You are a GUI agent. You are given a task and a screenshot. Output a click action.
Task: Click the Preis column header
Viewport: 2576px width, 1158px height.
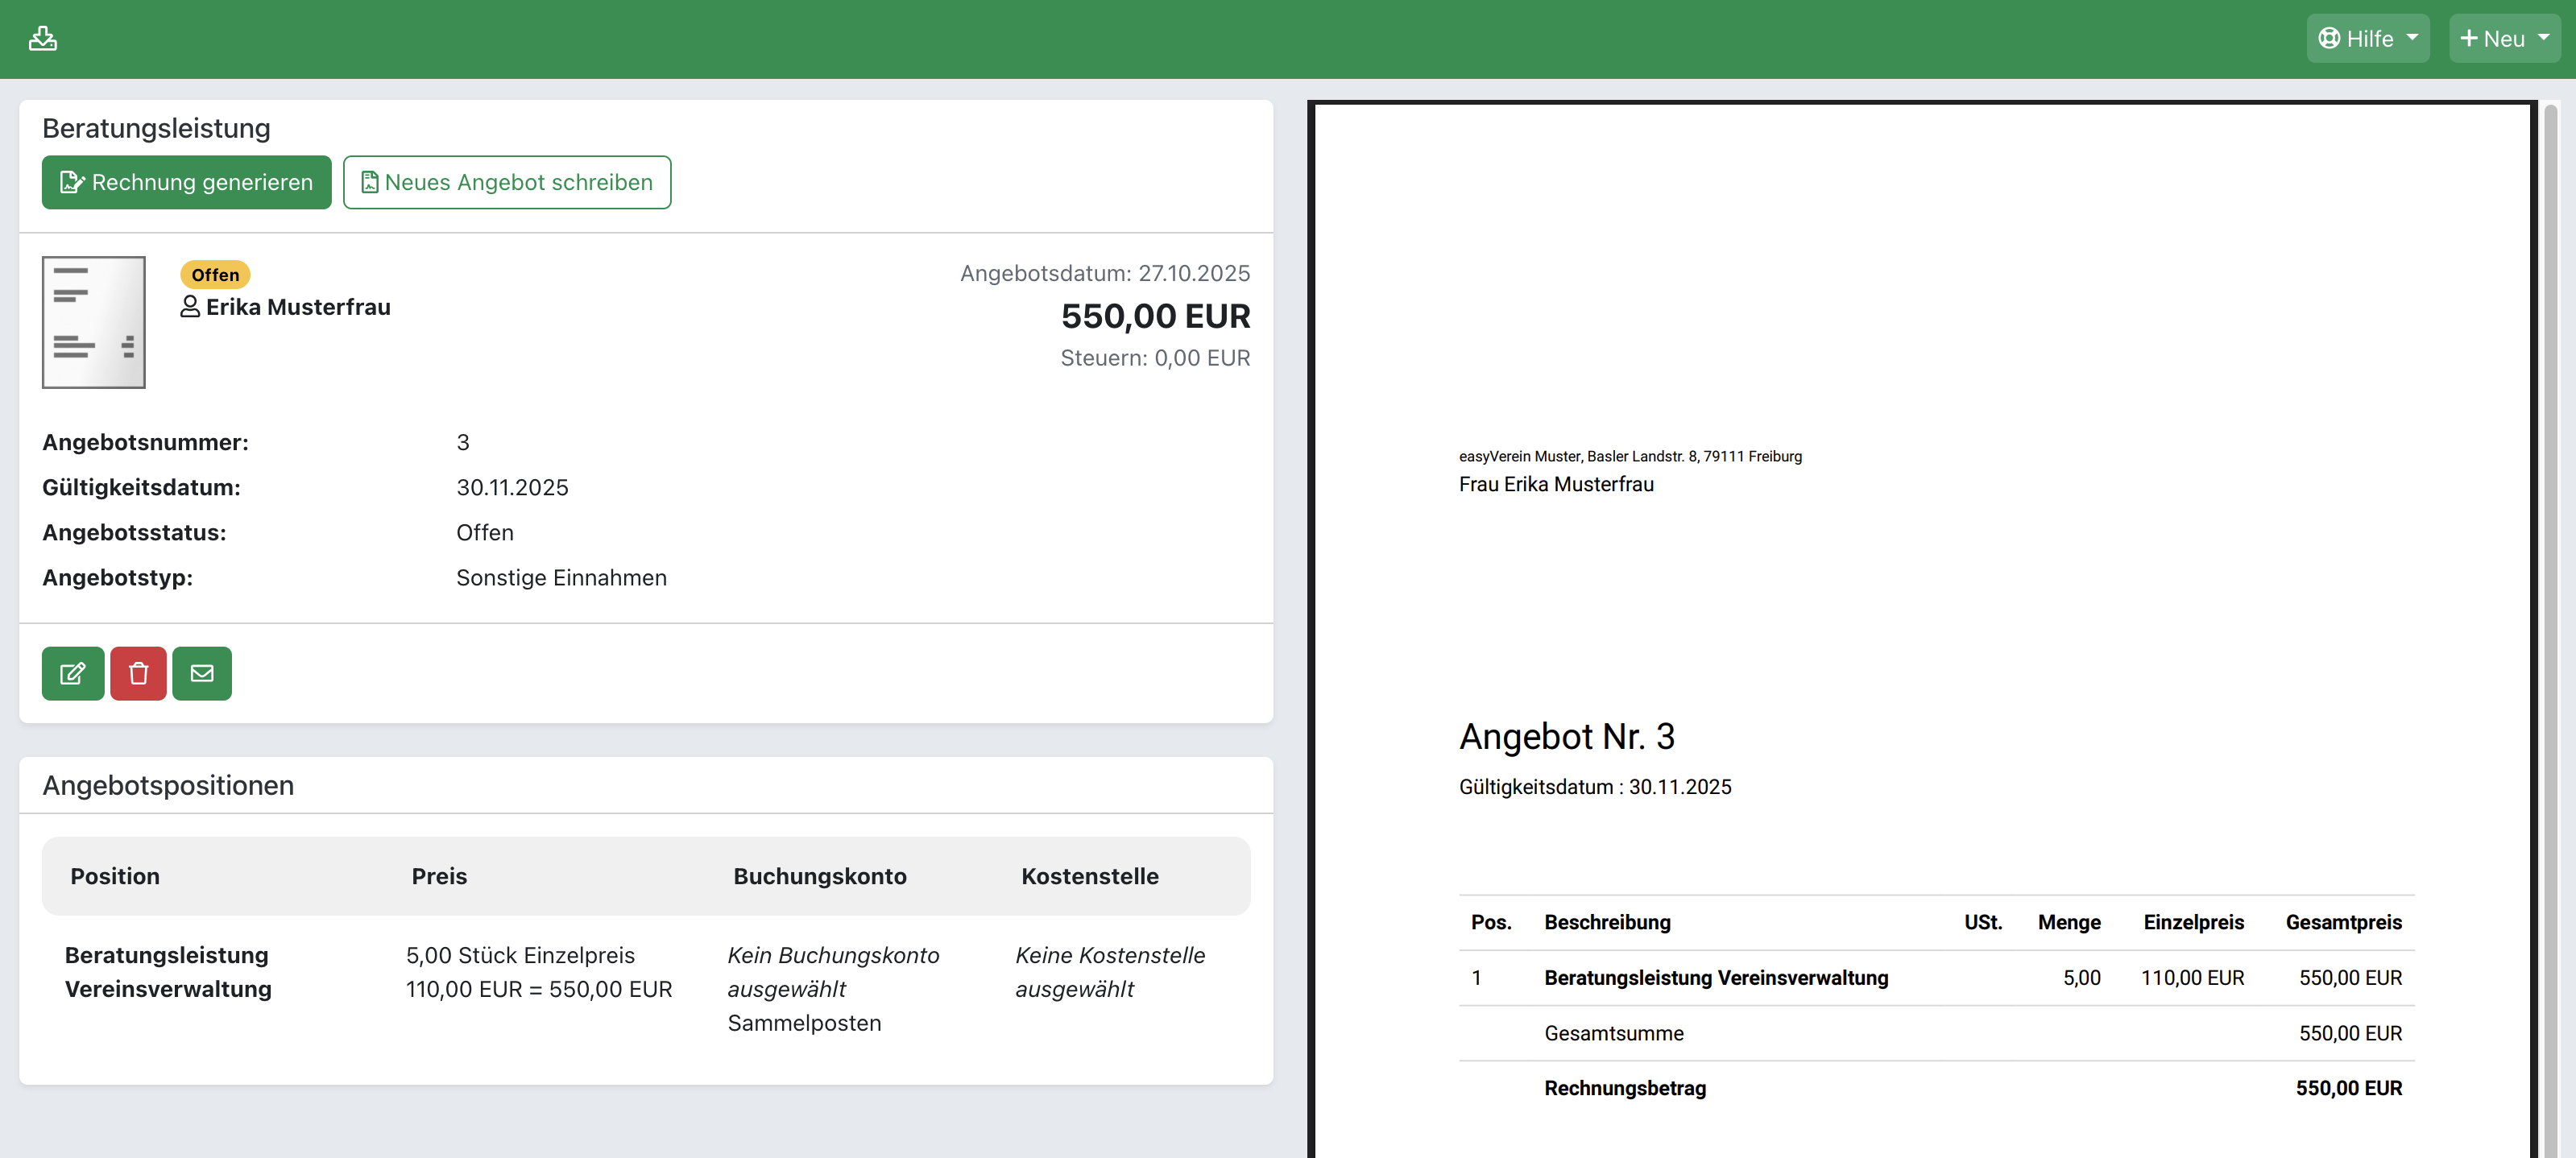pyautogui.click(x=439, y=876)
